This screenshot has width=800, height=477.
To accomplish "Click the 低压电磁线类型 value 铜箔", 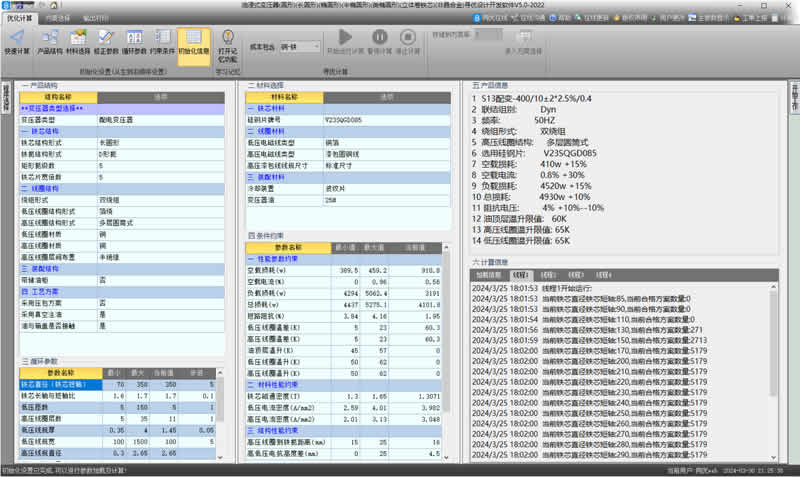I will [x=387, y=143].
